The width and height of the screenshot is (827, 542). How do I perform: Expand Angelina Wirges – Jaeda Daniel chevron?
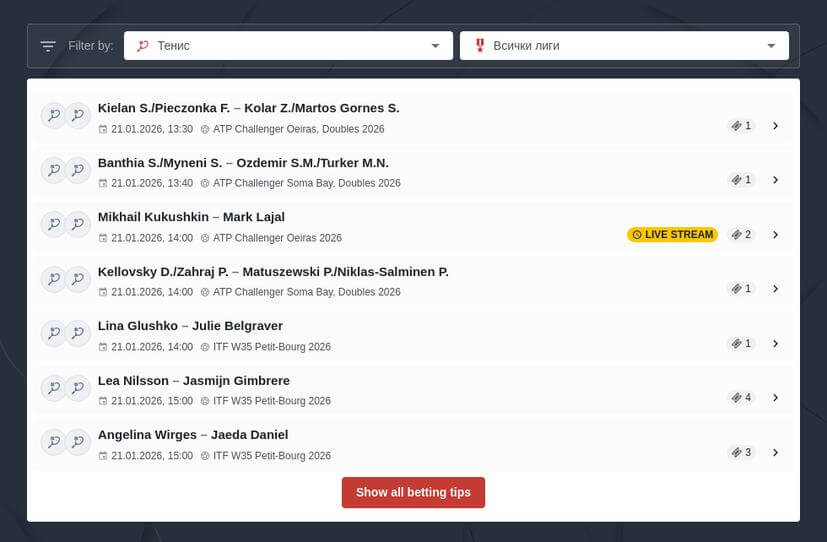[776, 453]
